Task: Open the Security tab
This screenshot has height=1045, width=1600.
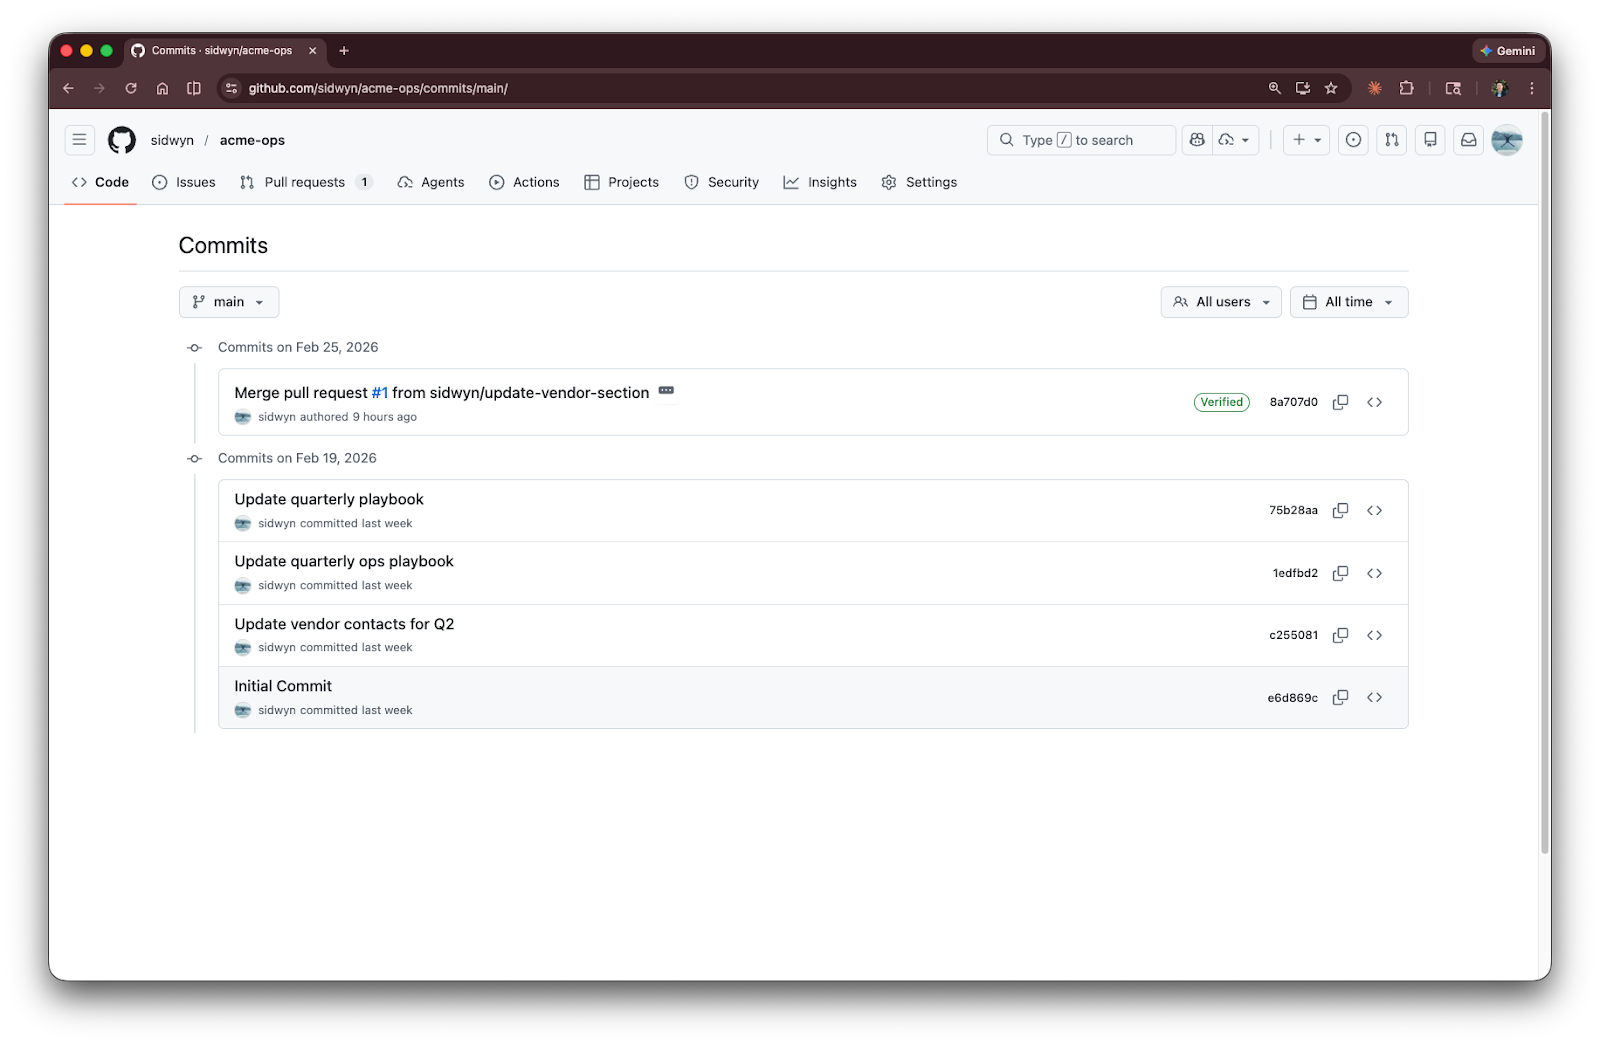Action: [722, 182]
